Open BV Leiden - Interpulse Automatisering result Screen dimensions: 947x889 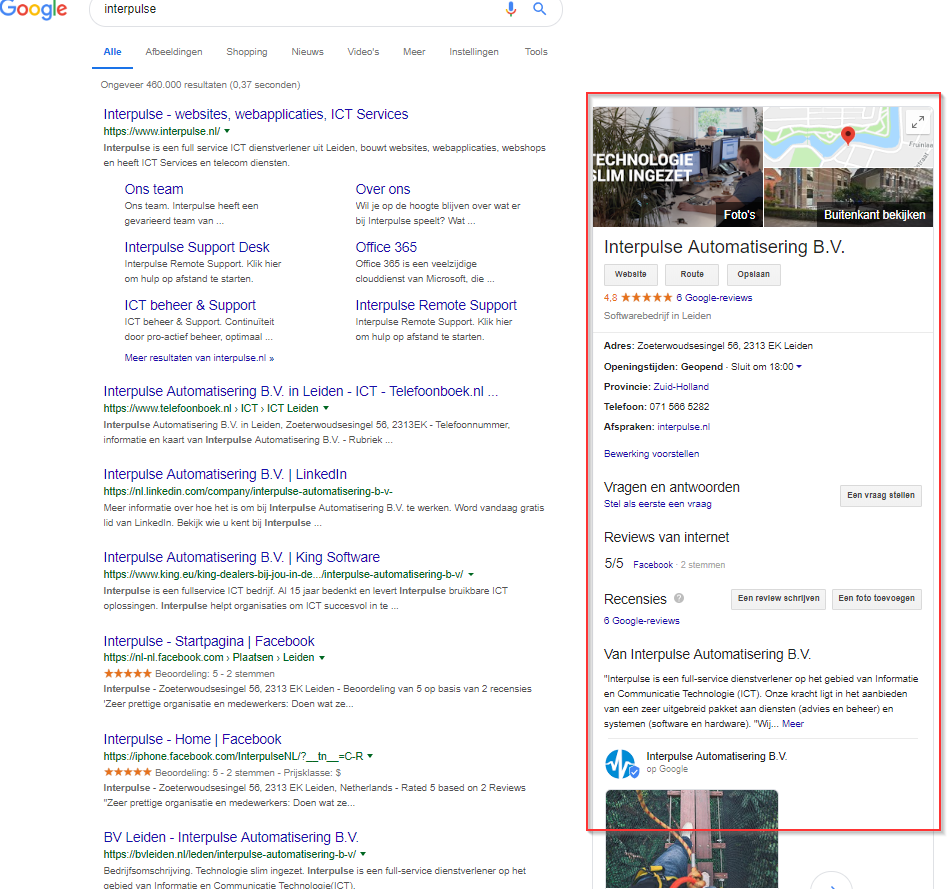click(231, 838)
